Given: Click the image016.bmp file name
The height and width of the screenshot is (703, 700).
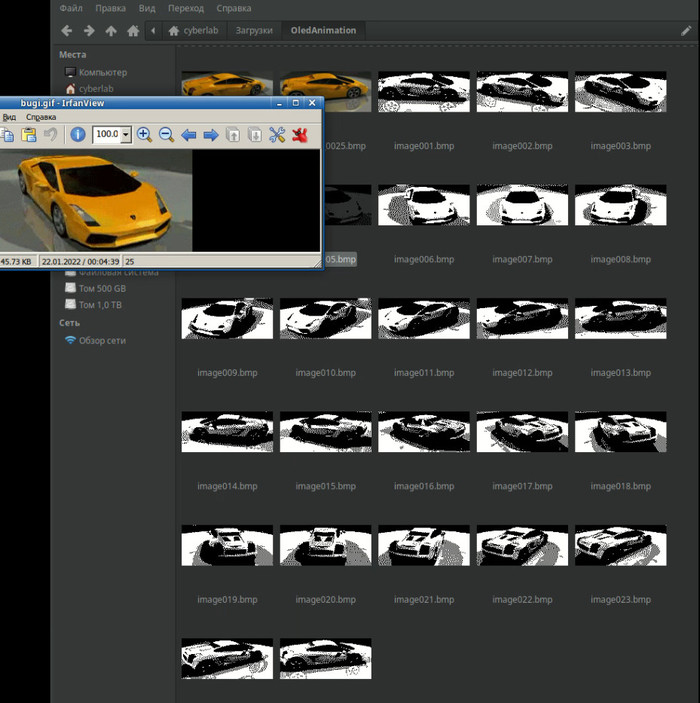Looking at the screenshot, I should tap(424, 486).
